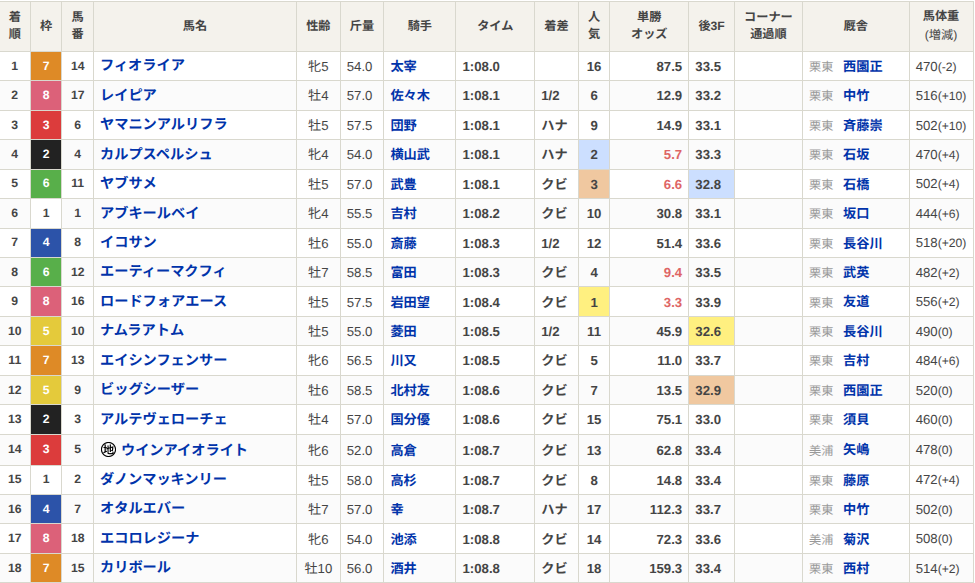Select jockey 武豊 link
This screenshot has width=975, height=583.
click(404, 184)
